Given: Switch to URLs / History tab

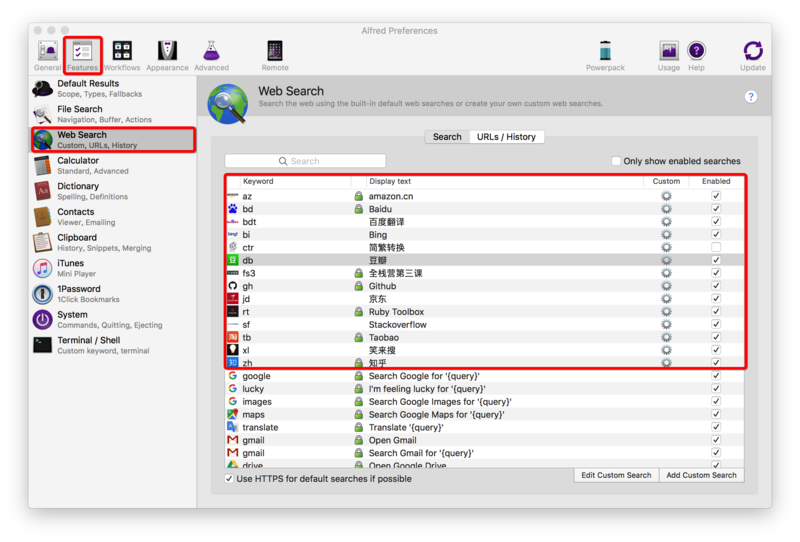Looking at the screenshot, I should 506,137.
